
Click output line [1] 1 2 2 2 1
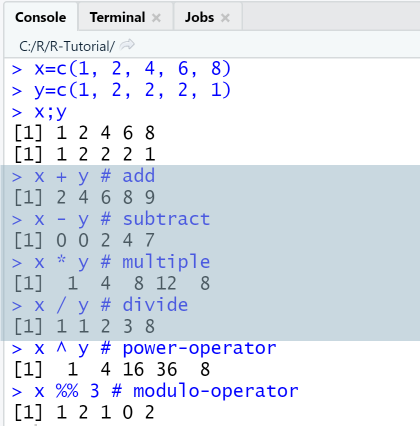[85, 155]
